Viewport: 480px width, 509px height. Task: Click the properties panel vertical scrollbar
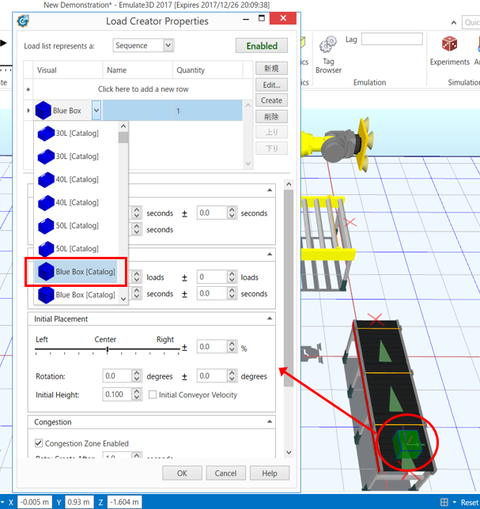coord(289,288)
